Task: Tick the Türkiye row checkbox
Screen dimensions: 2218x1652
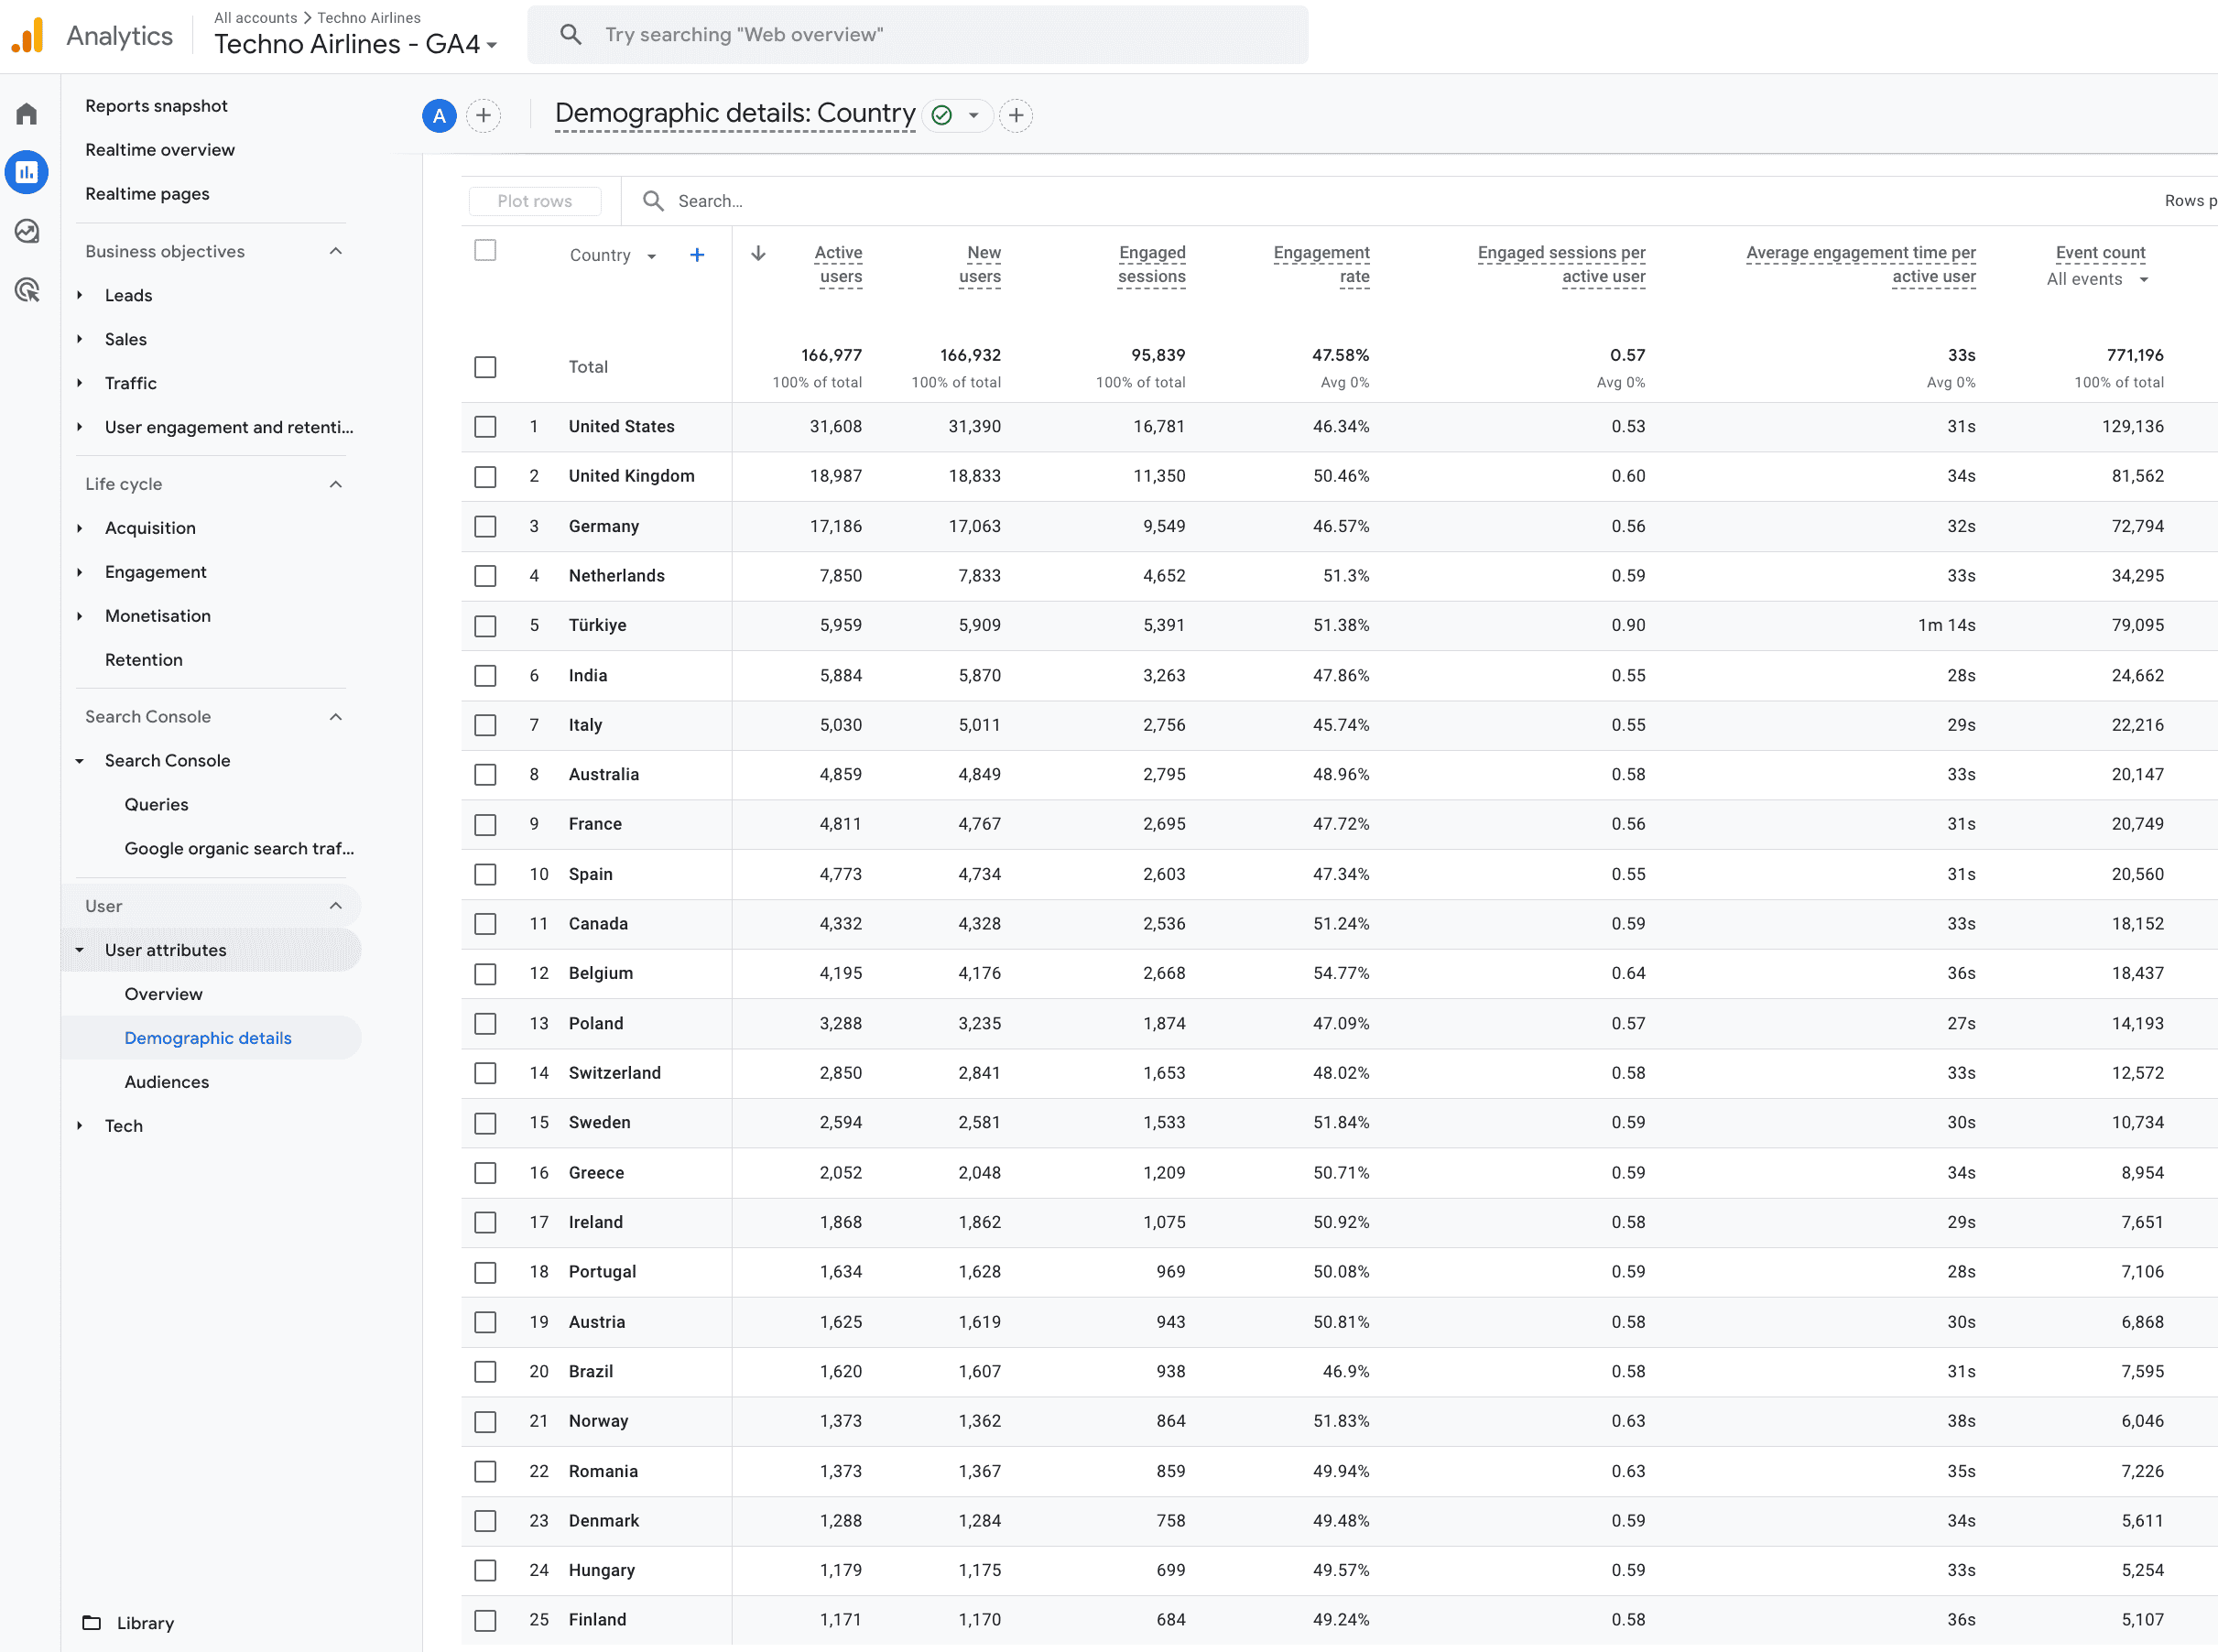Action: point(485,626)
